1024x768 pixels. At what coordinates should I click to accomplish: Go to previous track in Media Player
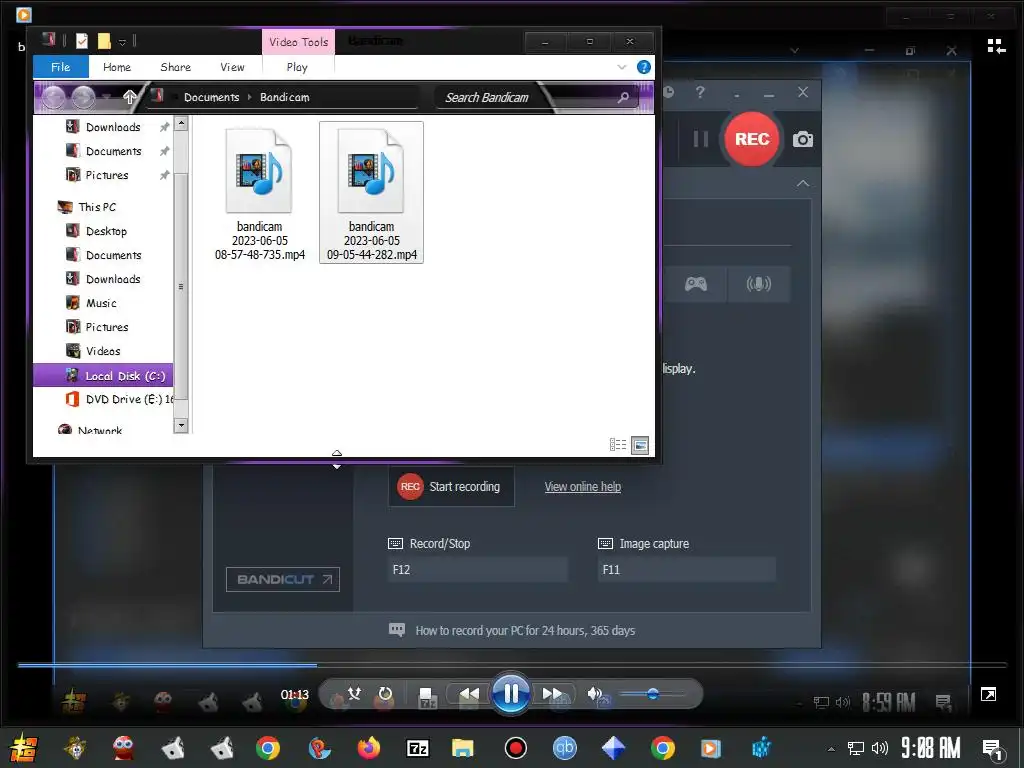[468, 693]
